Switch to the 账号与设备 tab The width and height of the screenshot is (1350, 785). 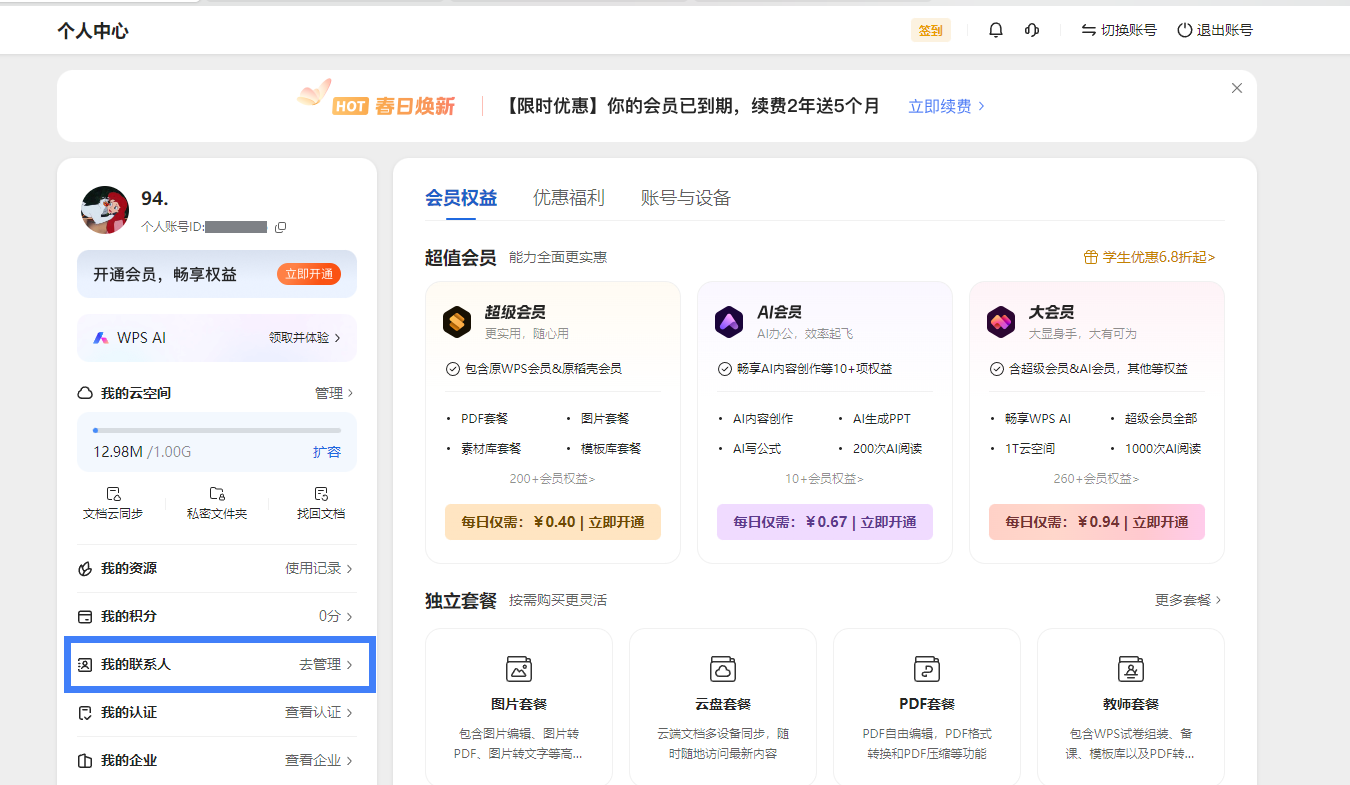tap(686, 198)
